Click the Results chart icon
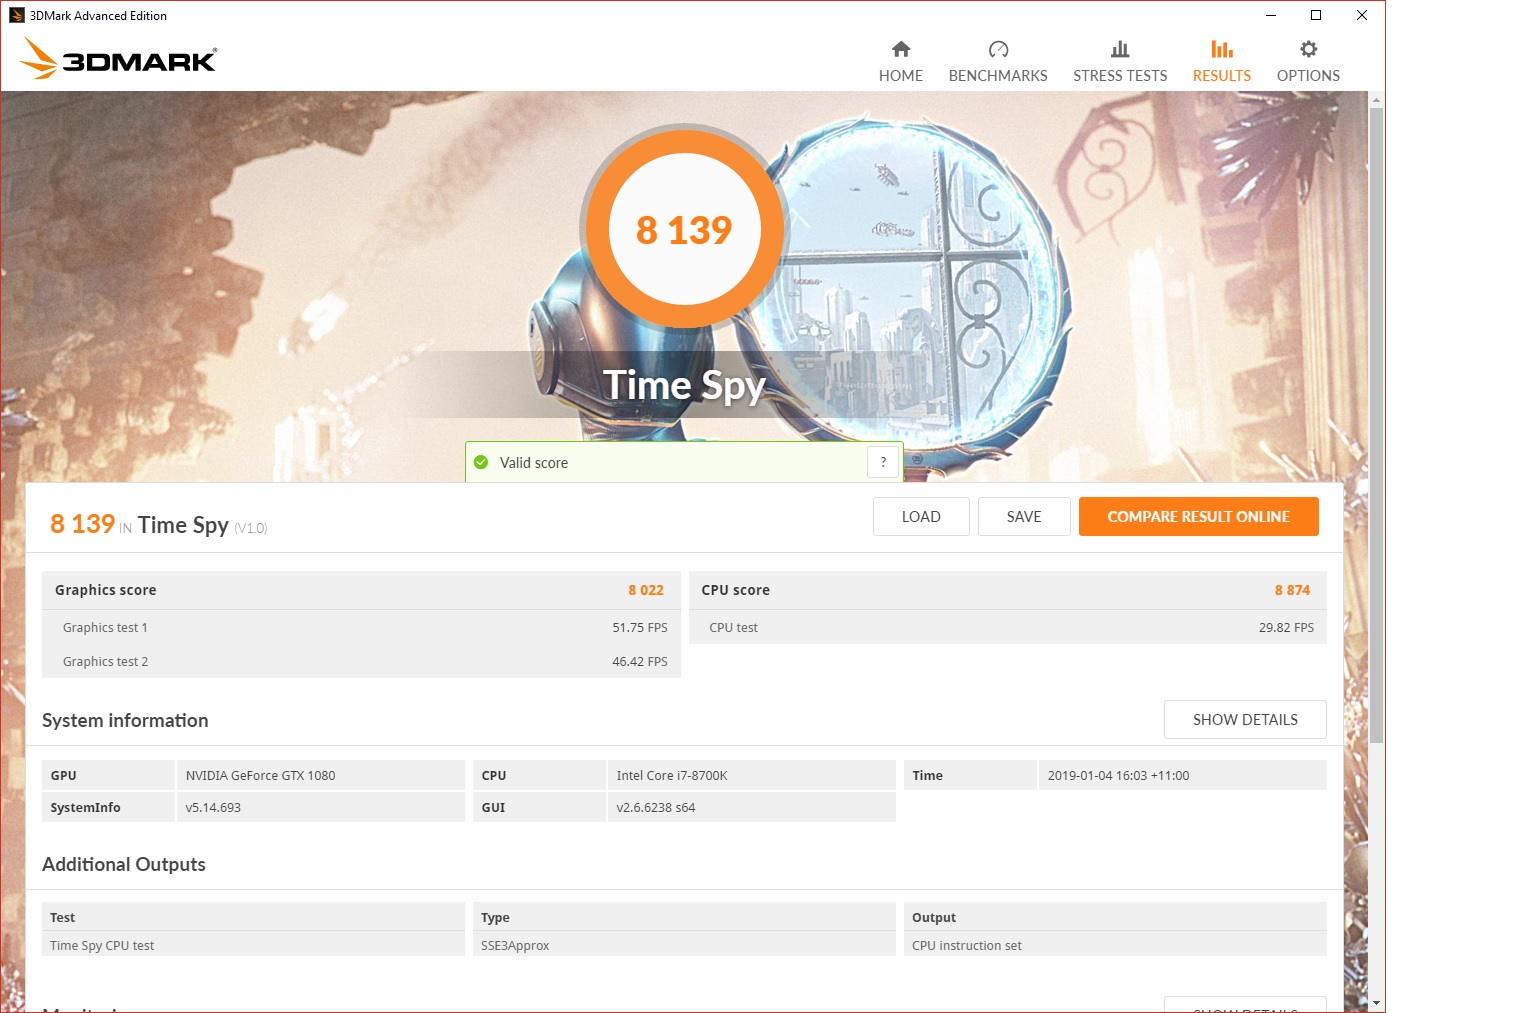Image resolution: width=1536 pixels, height=1013 pixels. pyautogui.click(x=1221, y=49)
